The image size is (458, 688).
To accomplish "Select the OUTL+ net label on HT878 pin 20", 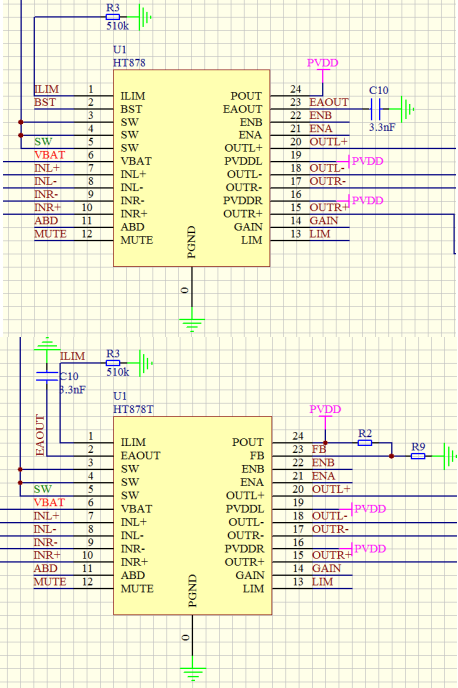I will coord(328,142).
